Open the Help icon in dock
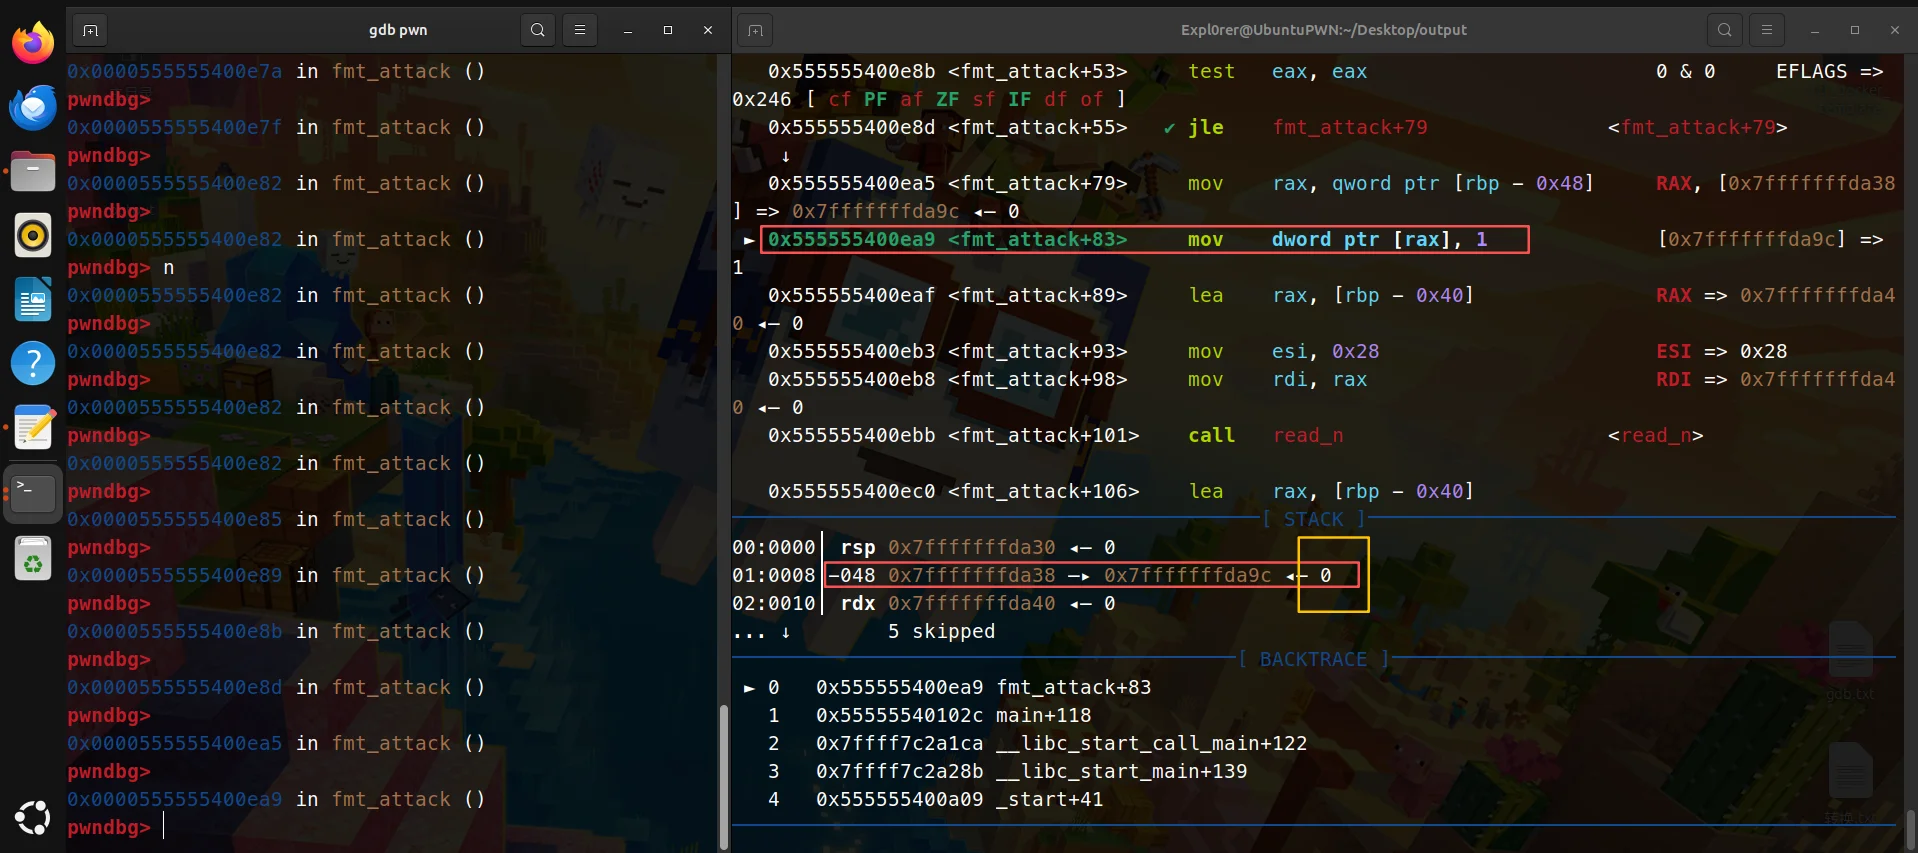The height and width of the screenshot is (853, 1918). (x=33, y=363)
